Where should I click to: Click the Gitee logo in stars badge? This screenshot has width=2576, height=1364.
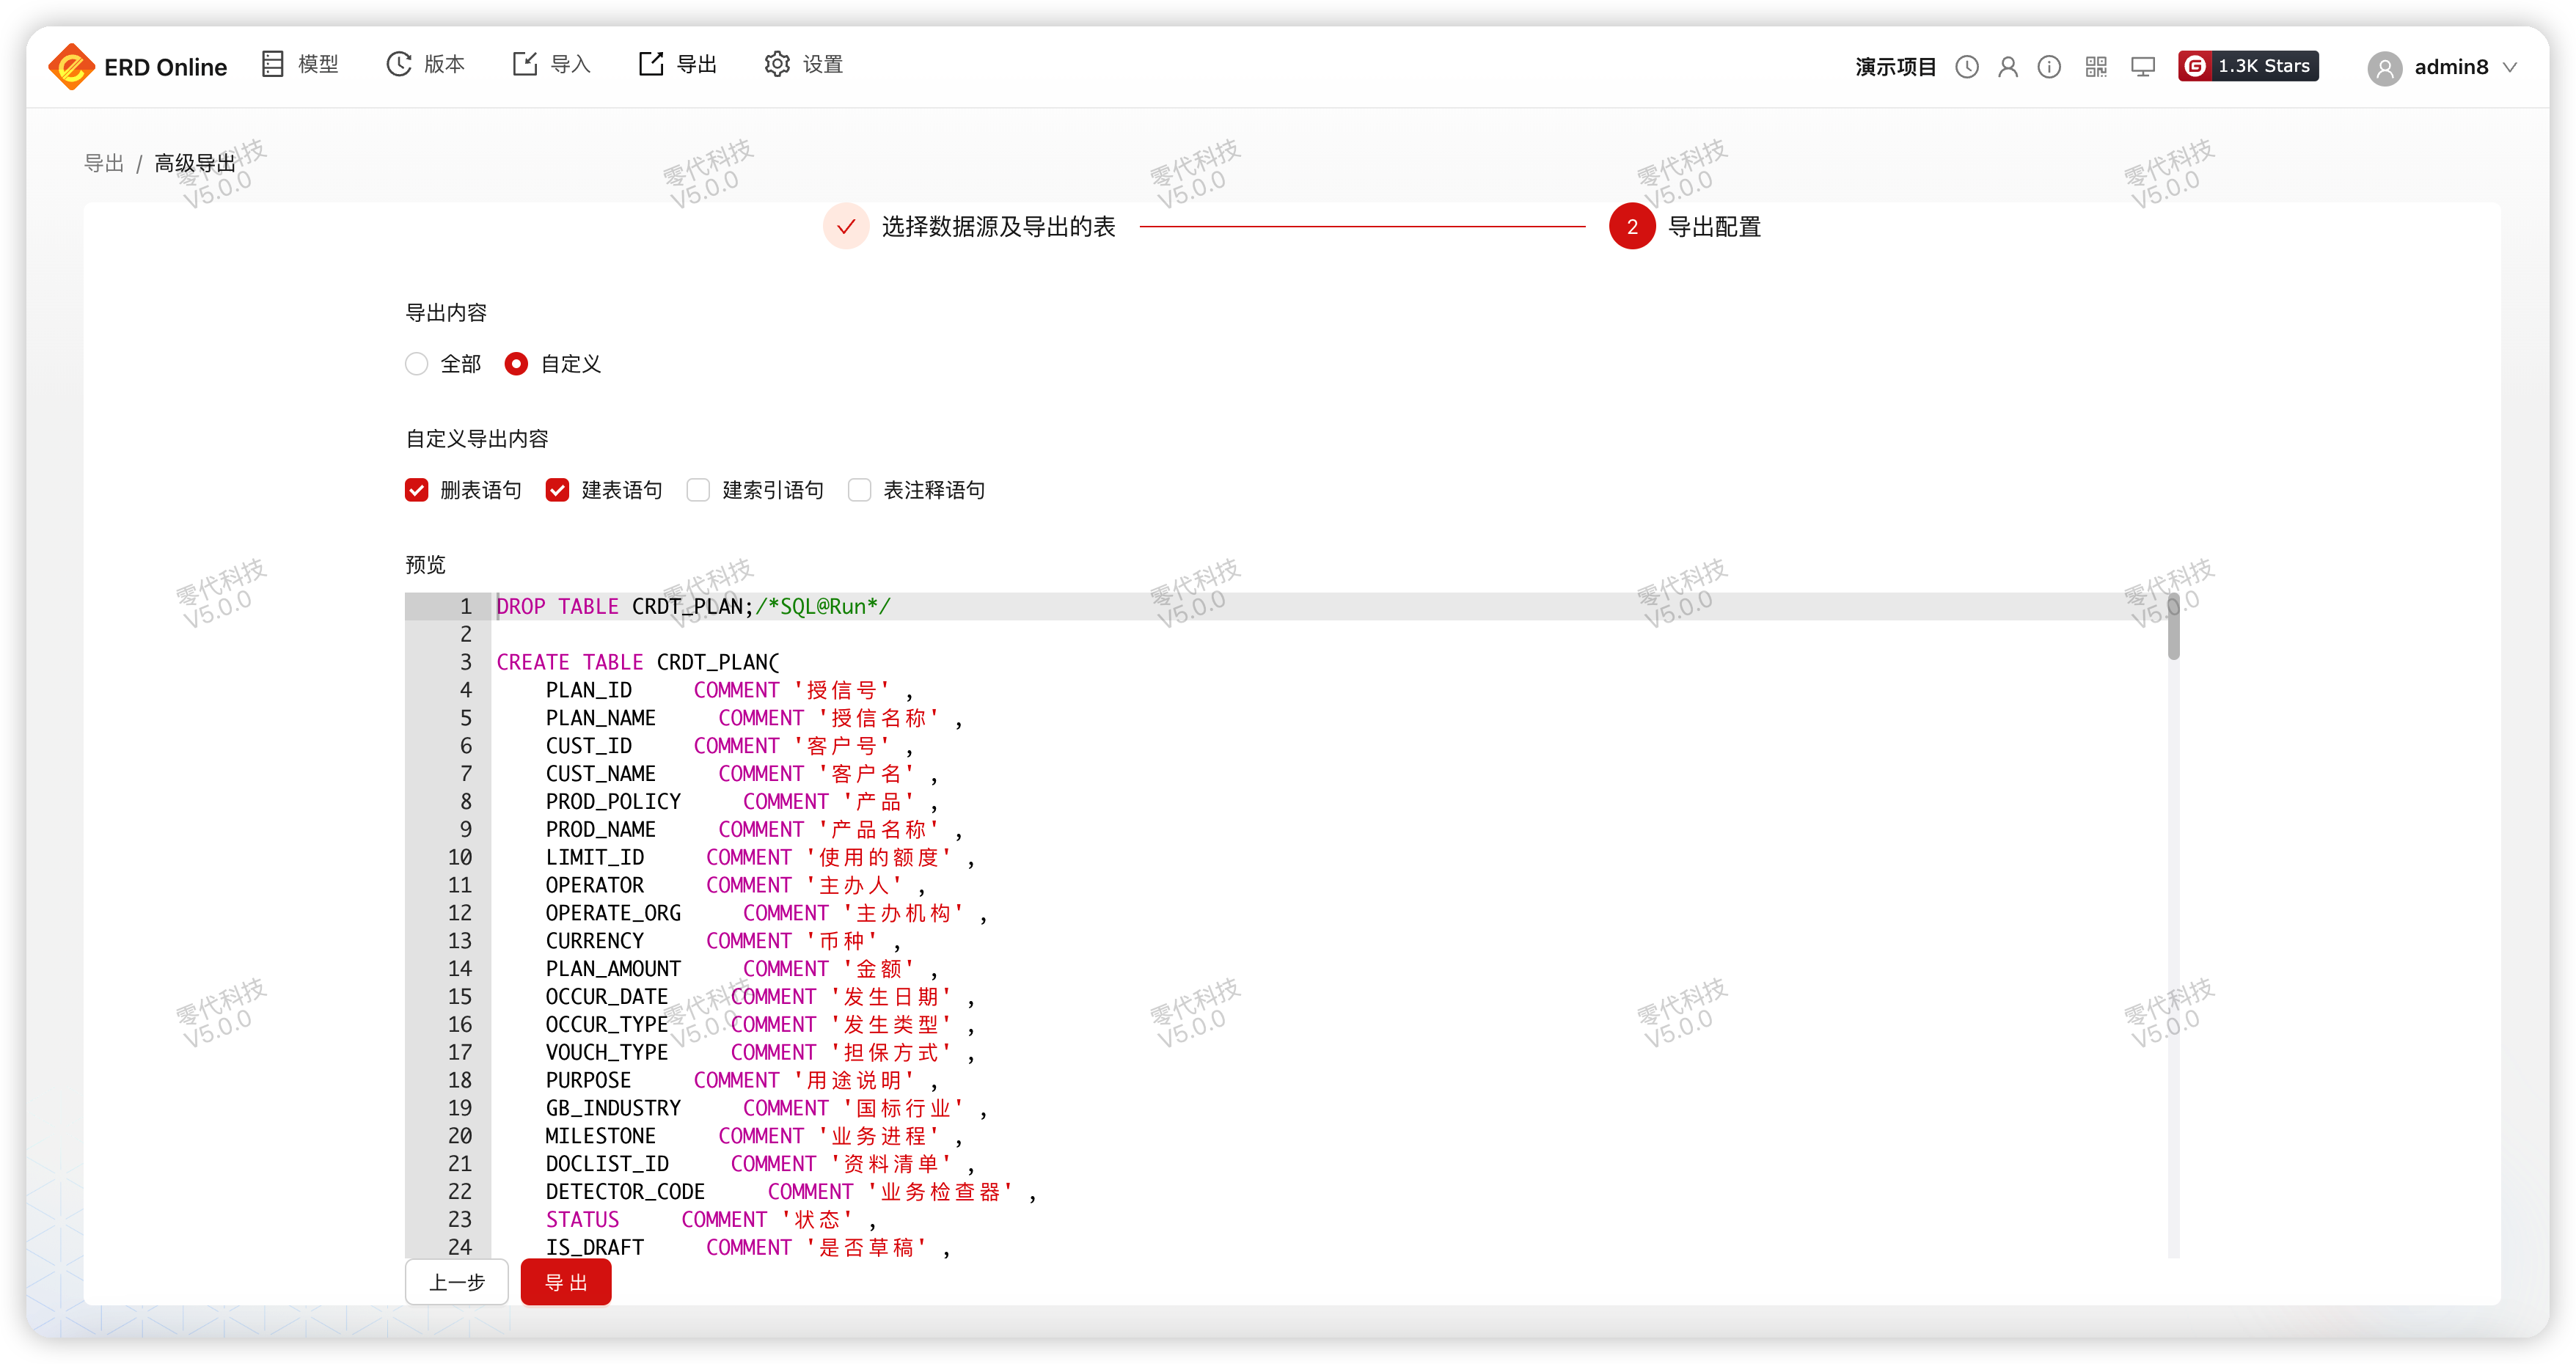coord(2195,66)
